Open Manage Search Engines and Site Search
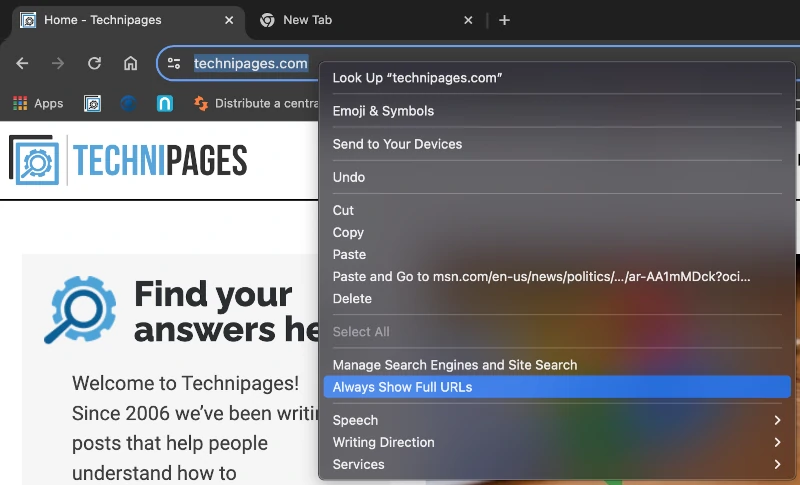Image resolution: width=800 pixels, height=485 pixels. [557, 365]
